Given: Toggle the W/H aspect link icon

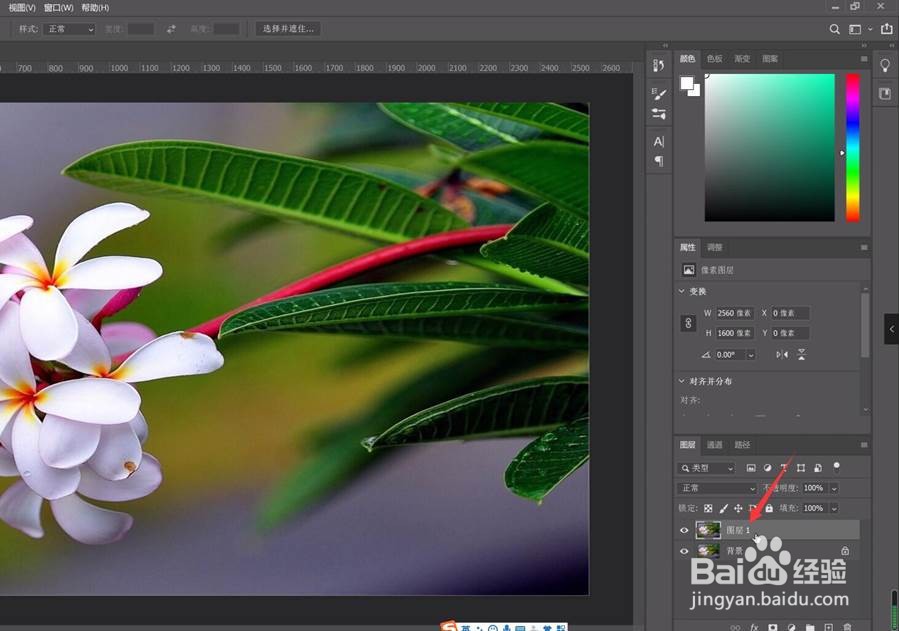Looking at the screenshot, I should click(x=688, y=323).
